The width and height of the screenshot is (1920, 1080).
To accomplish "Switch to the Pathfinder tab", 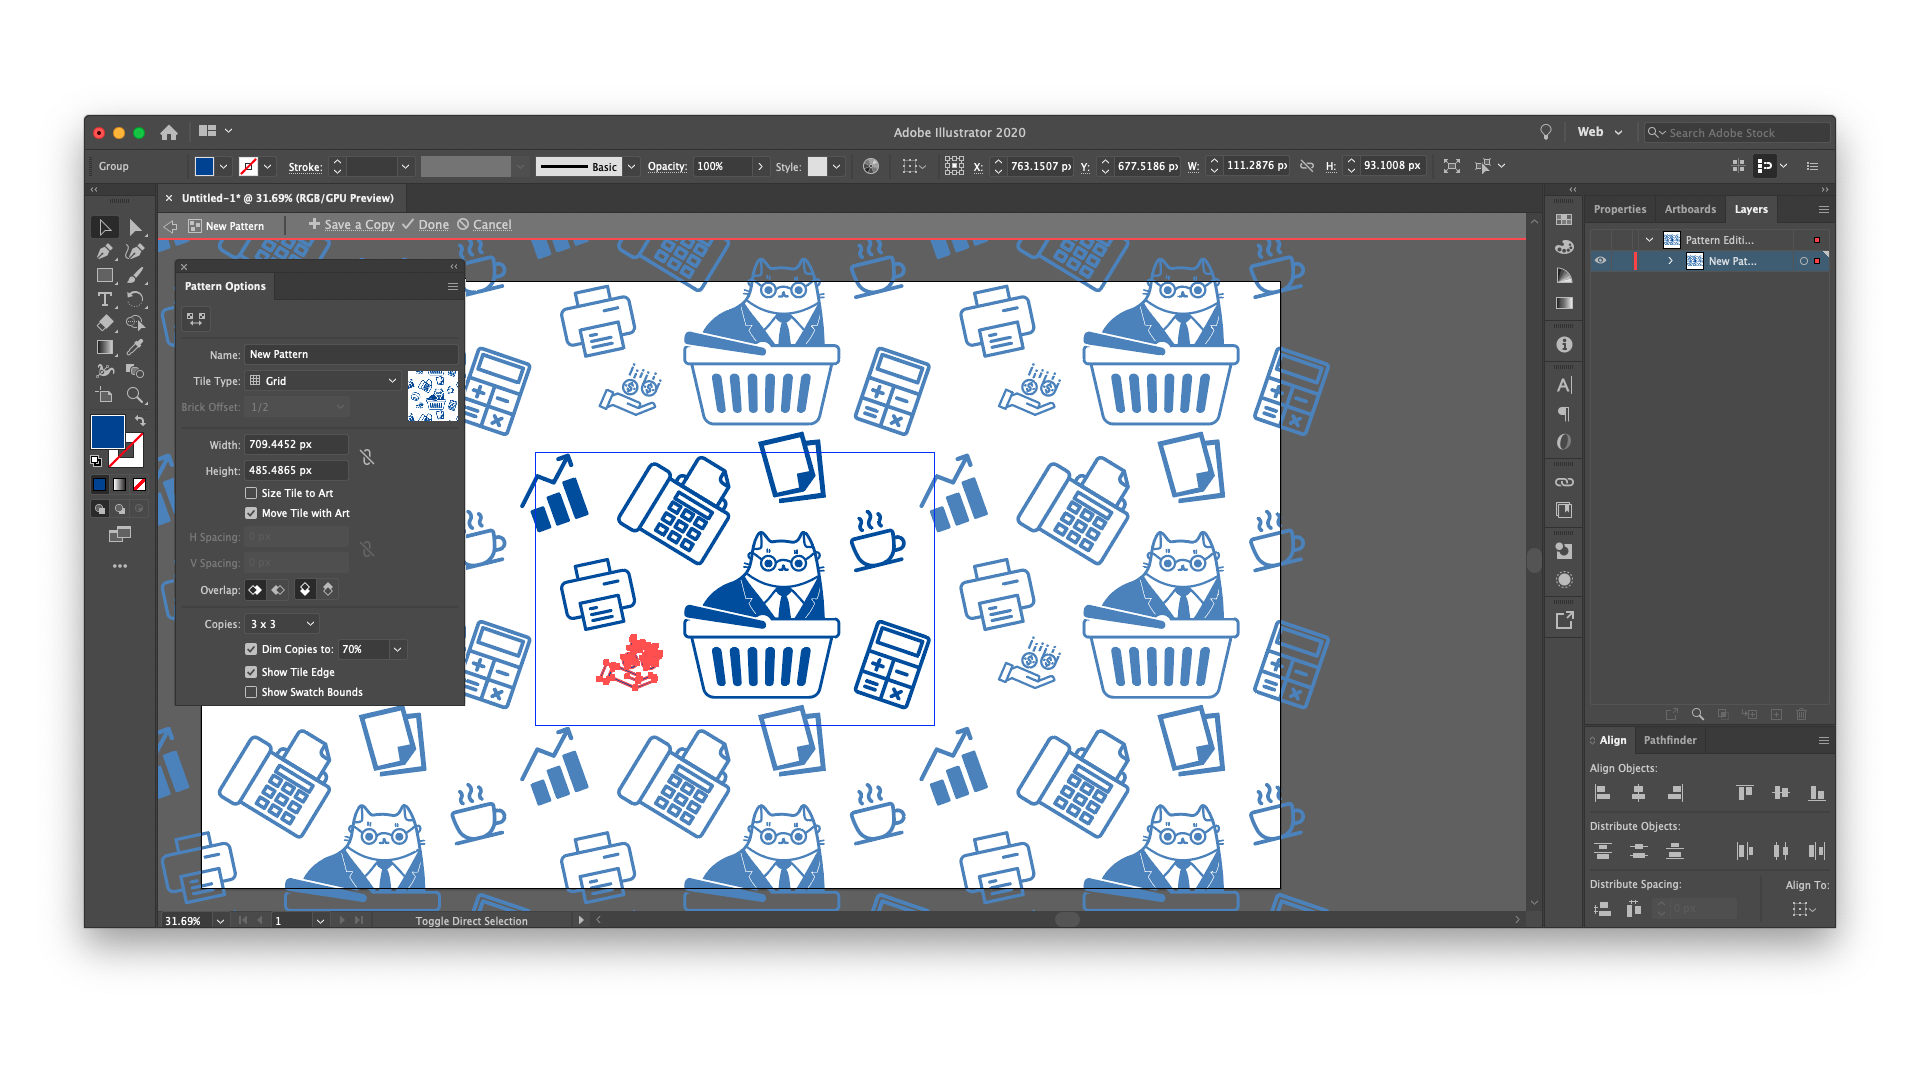I will click(x=1670, y=740).
